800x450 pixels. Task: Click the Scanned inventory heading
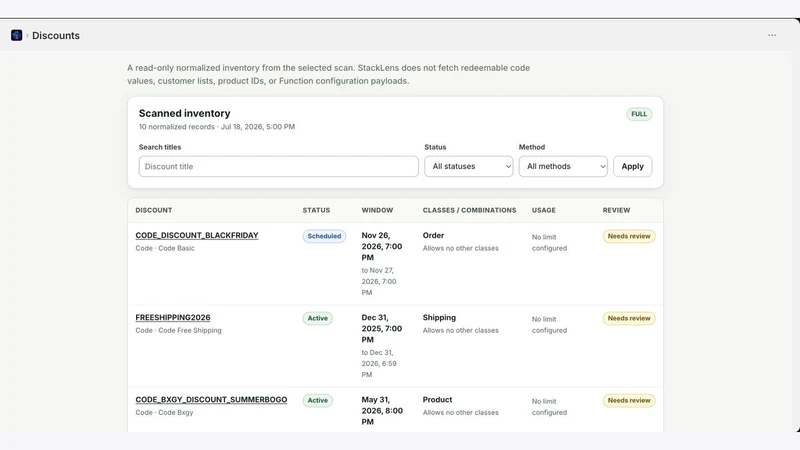[185, 113]
